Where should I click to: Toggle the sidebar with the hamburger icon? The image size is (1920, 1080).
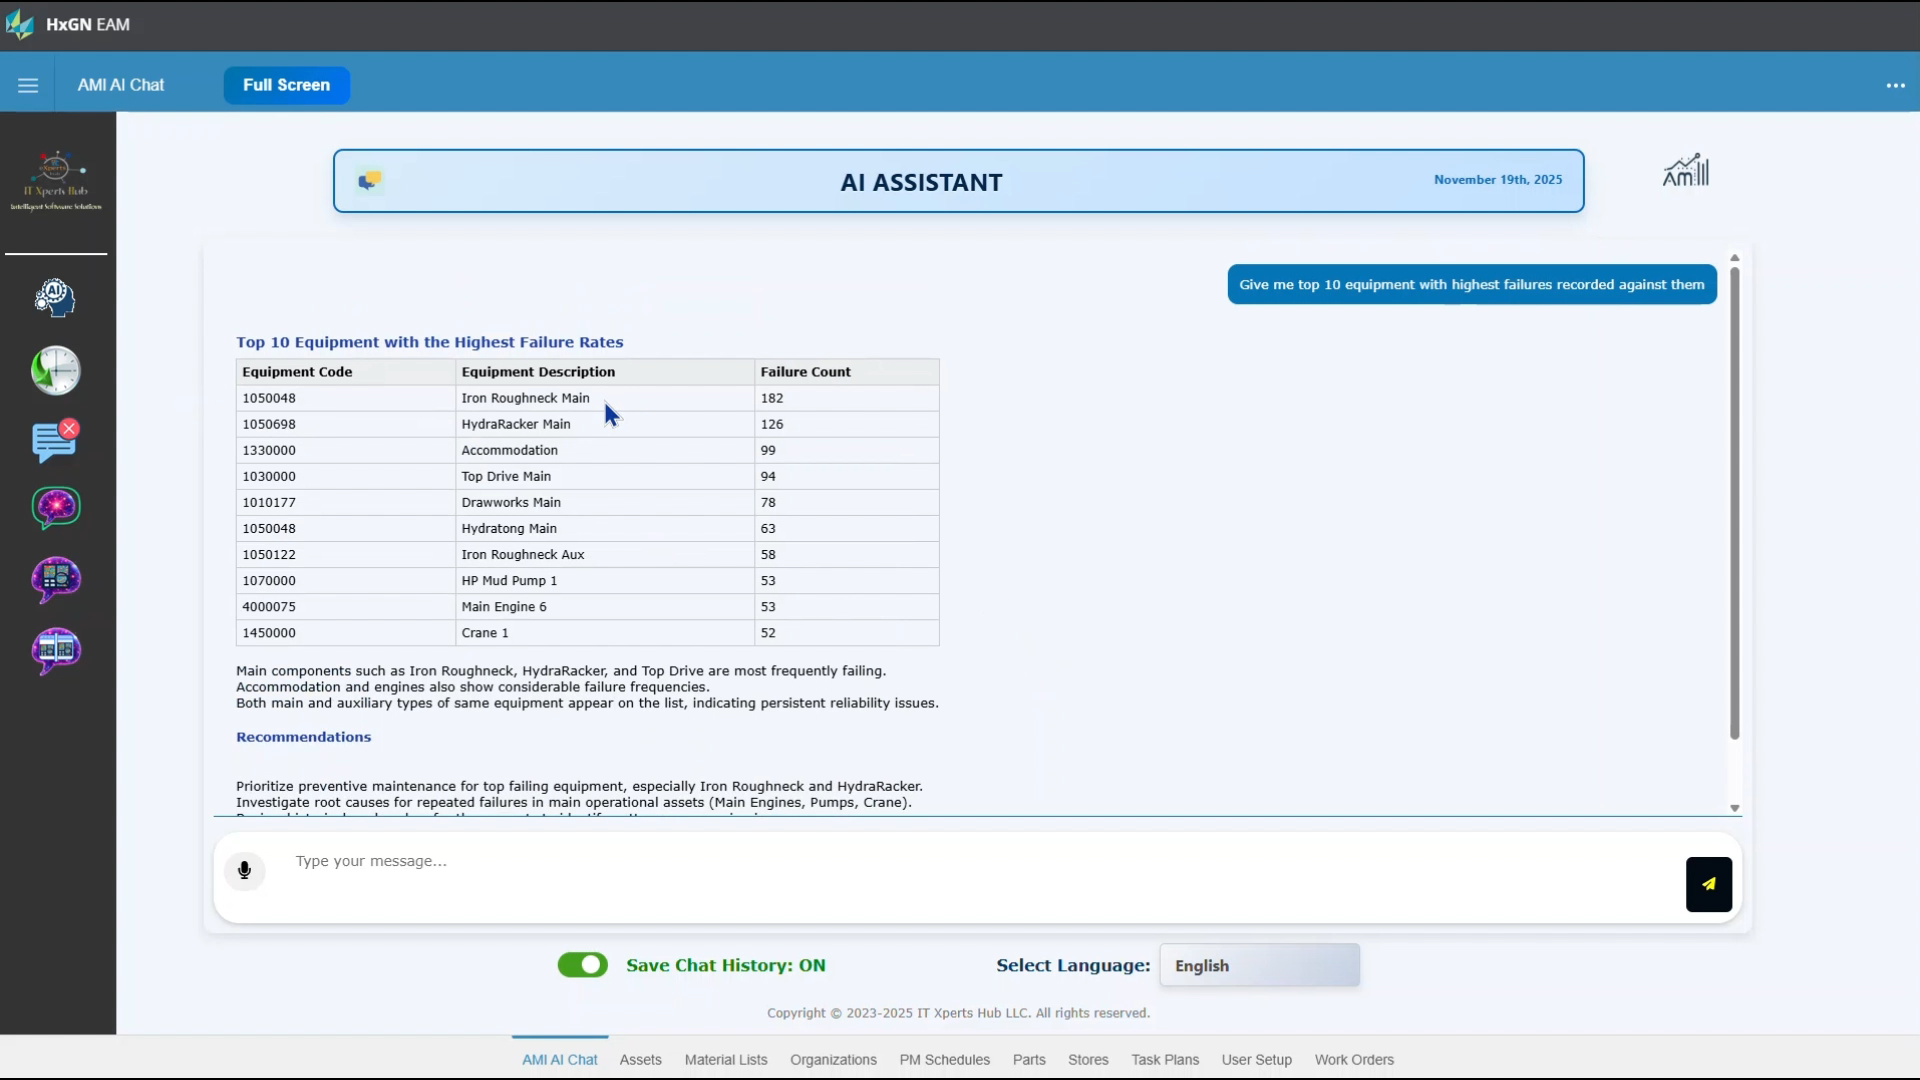tap(28, 85)
